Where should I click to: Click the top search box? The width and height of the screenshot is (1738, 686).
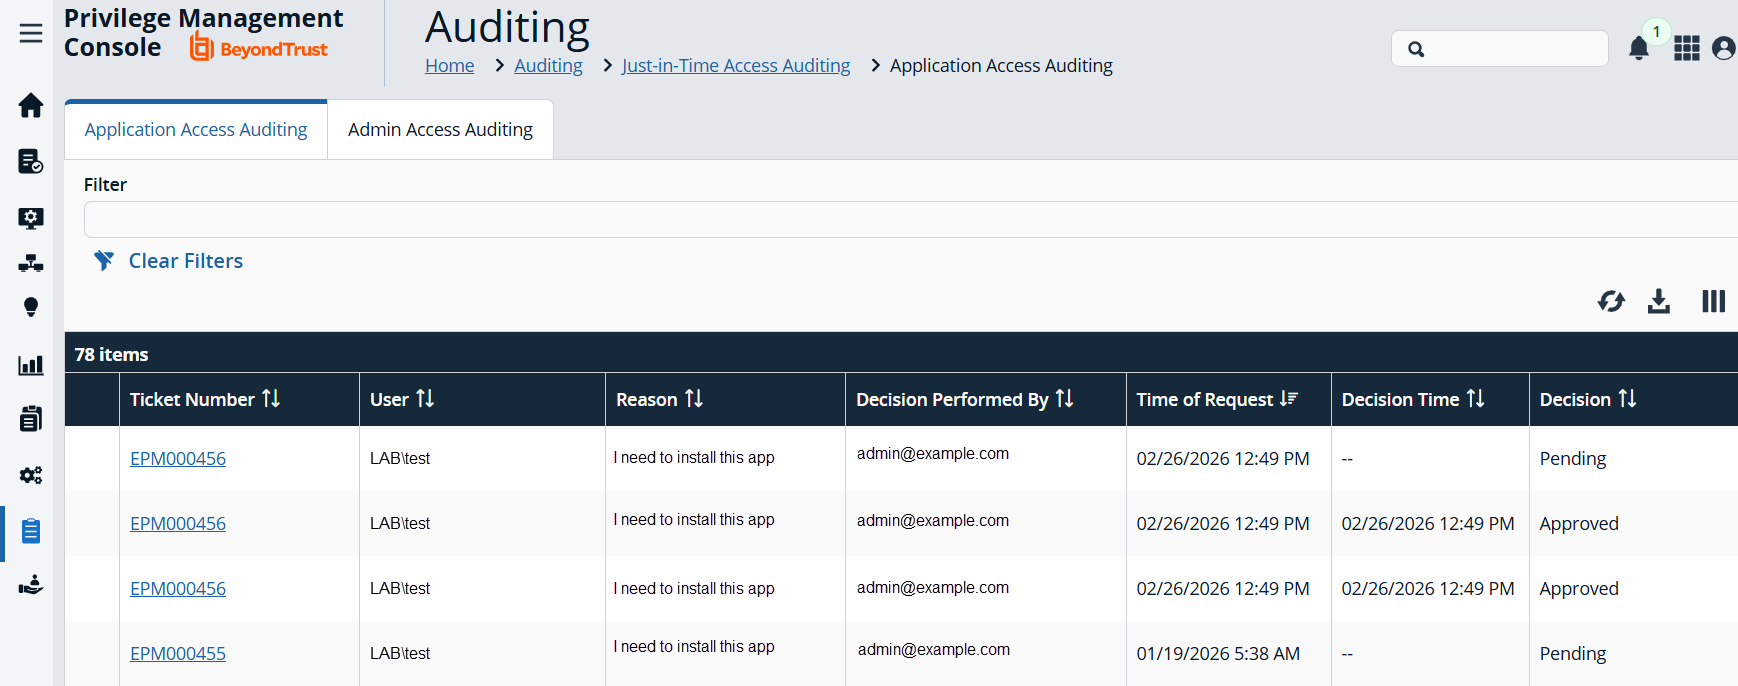[x=1500, y=48]
